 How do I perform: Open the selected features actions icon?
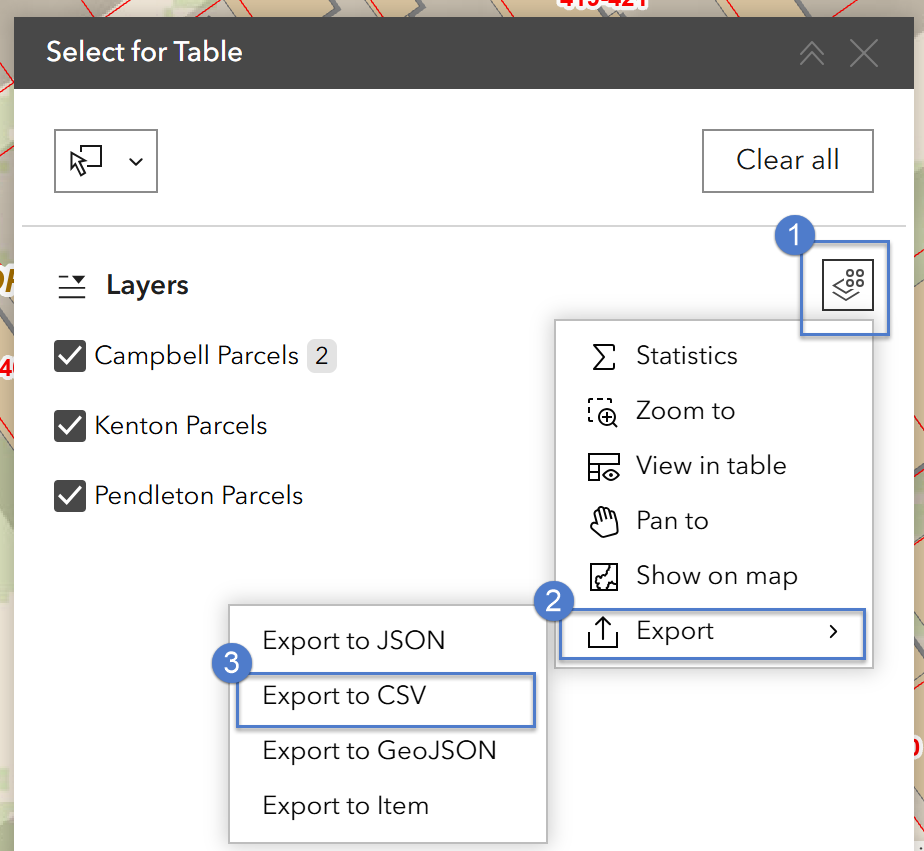click(847, 285)
